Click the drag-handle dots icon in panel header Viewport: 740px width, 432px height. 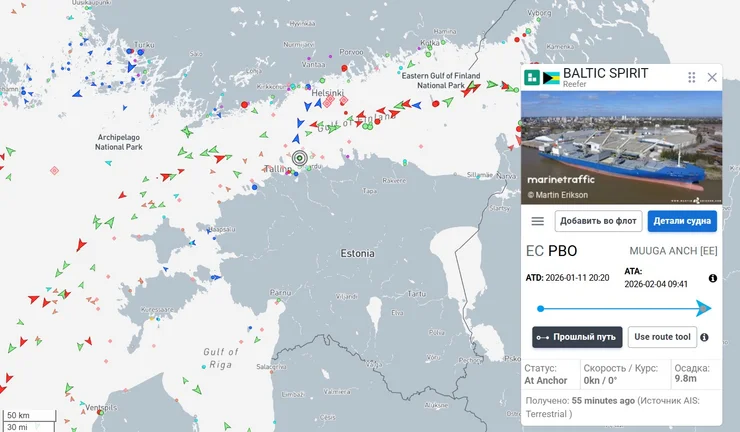(x=691, y=77)
